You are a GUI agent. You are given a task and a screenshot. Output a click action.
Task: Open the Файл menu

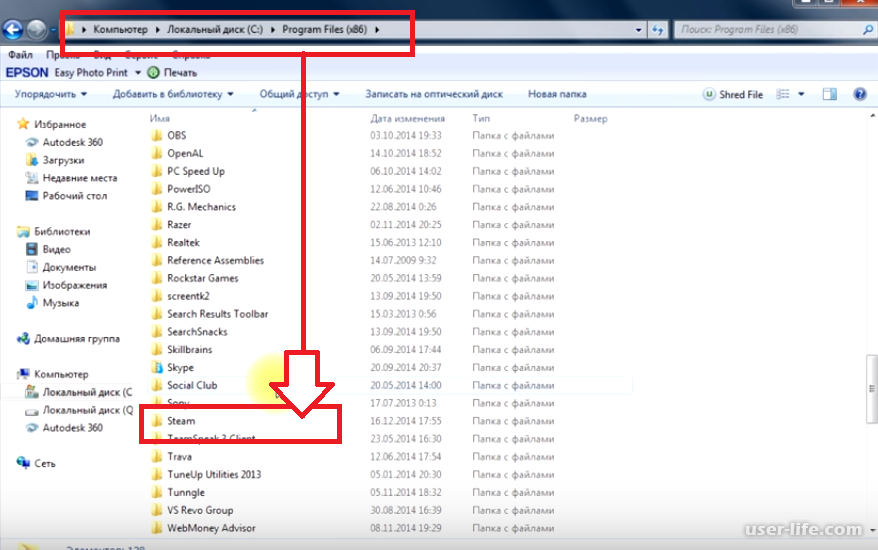(21, 54)
